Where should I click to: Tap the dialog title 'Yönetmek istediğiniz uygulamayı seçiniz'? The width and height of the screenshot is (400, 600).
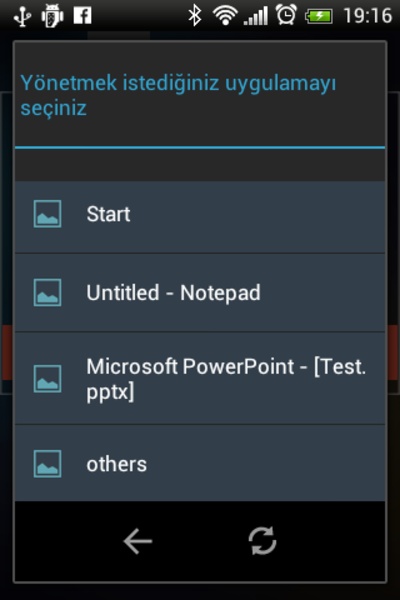(178, 95)
